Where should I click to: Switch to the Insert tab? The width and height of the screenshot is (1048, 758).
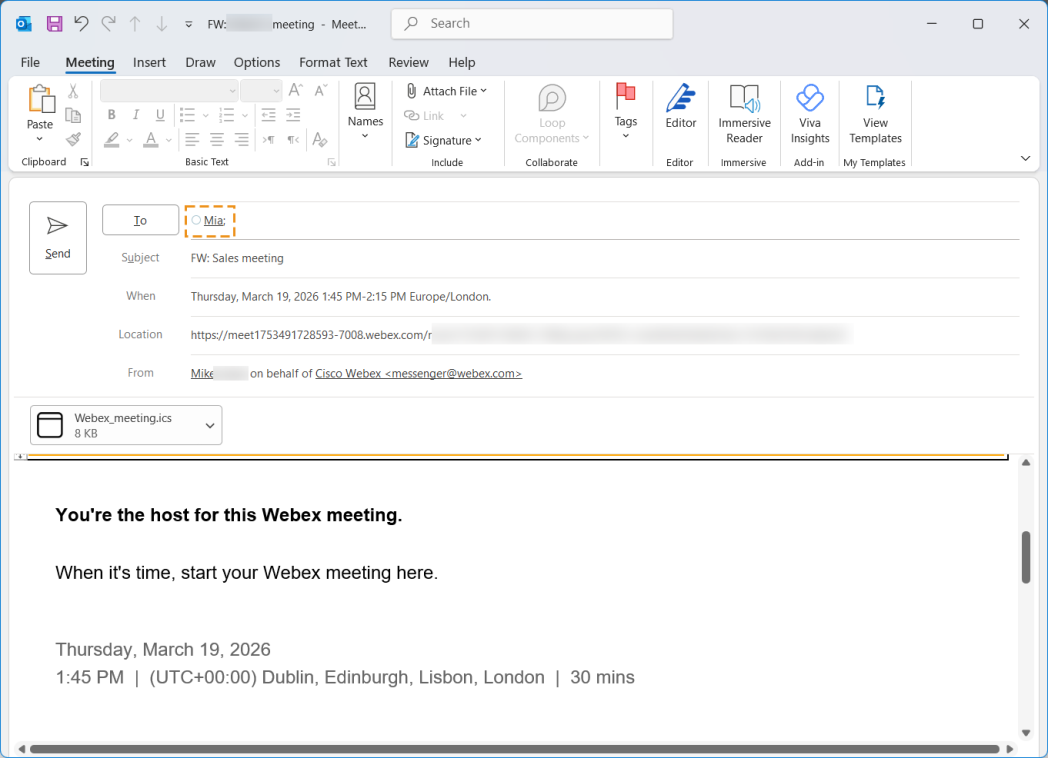click(x=149, y=62)
